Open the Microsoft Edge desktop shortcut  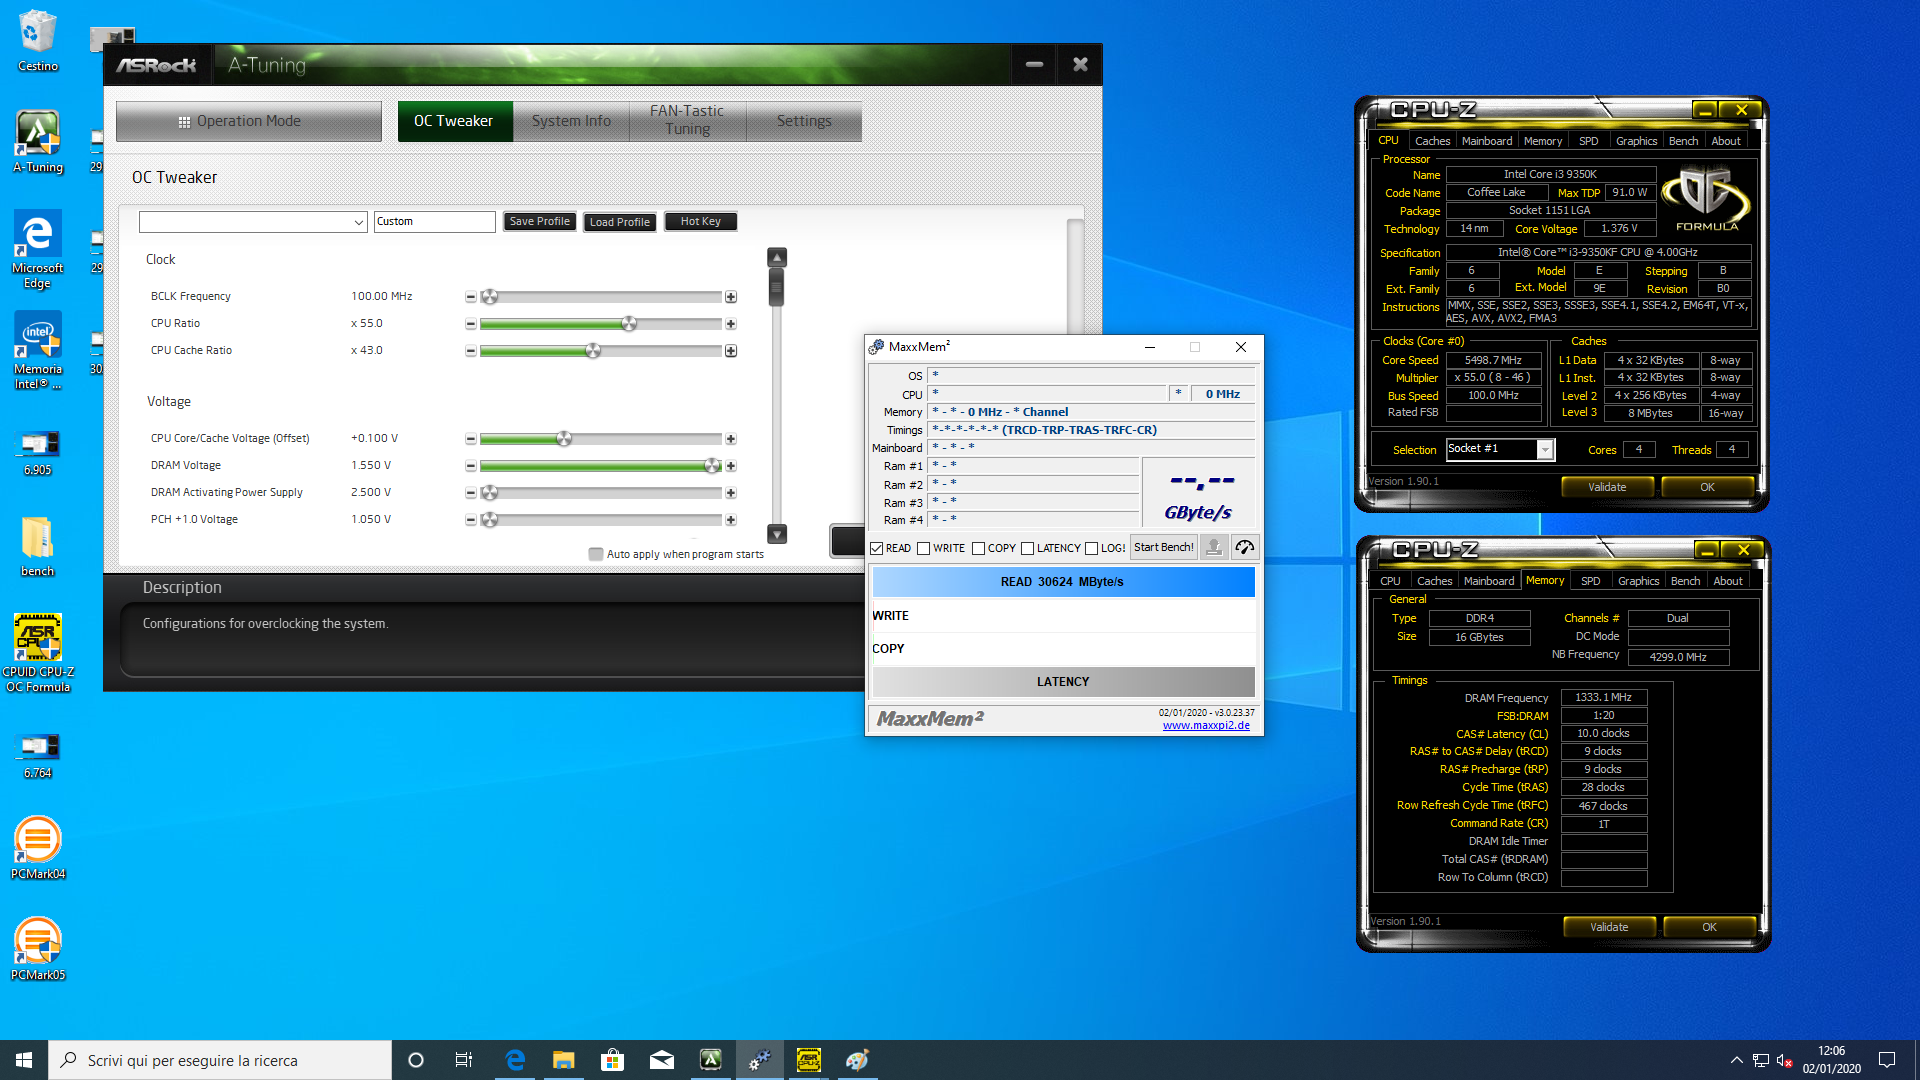click(38, 250)
